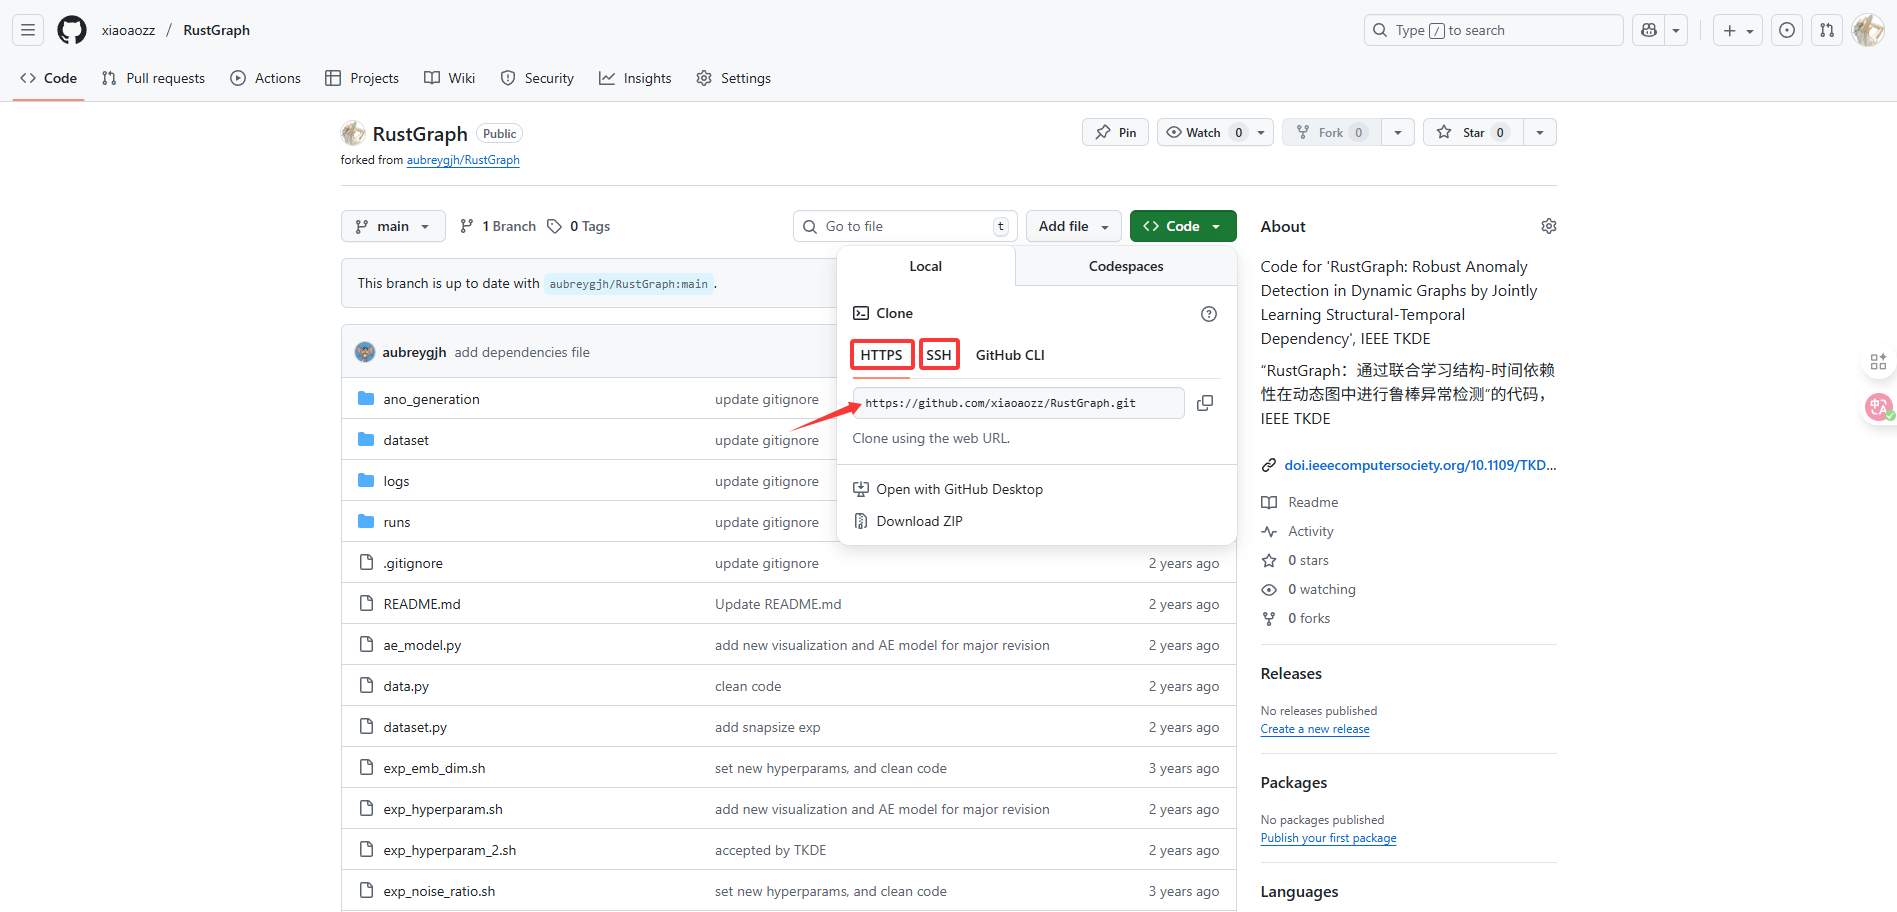Open the Pull requests tab
Screen dimensions: 1897x912
coord(153,78)
